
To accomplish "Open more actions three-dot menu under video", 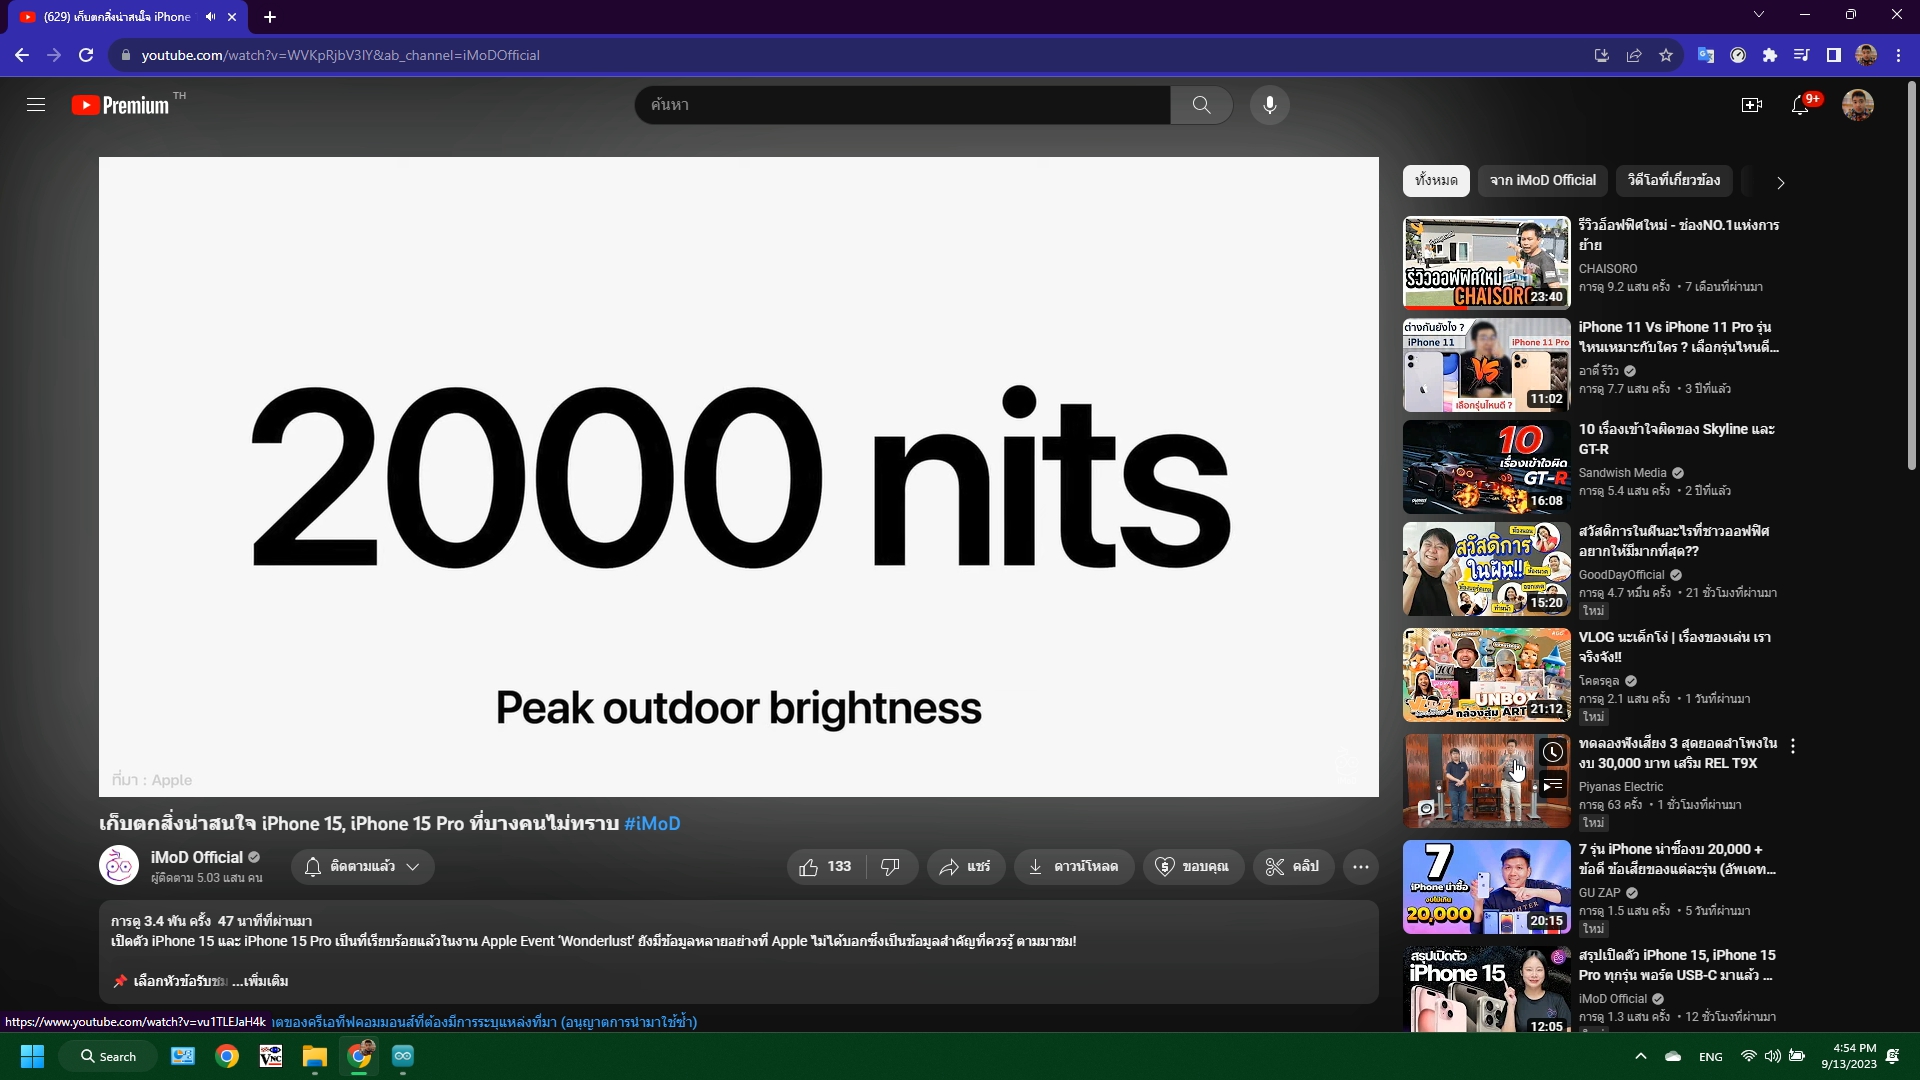I will point(1361,867).
